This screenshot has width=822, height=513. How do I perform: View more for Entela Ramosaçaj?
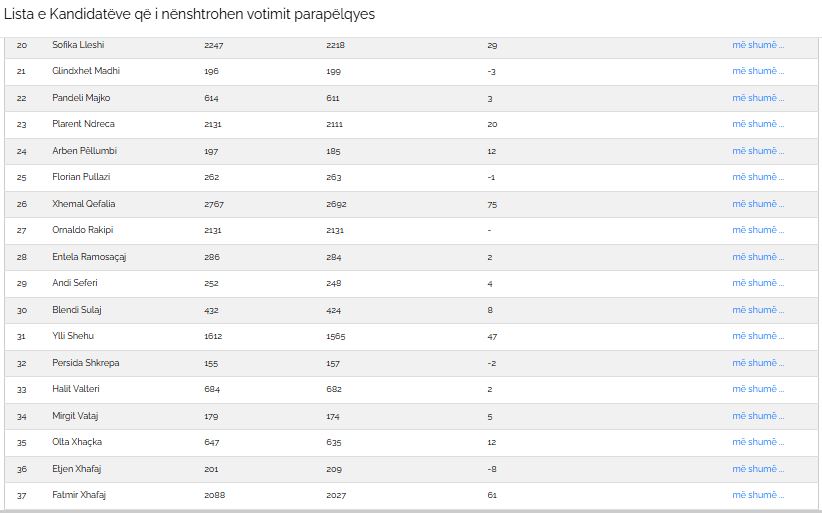(x=758, y=257)
